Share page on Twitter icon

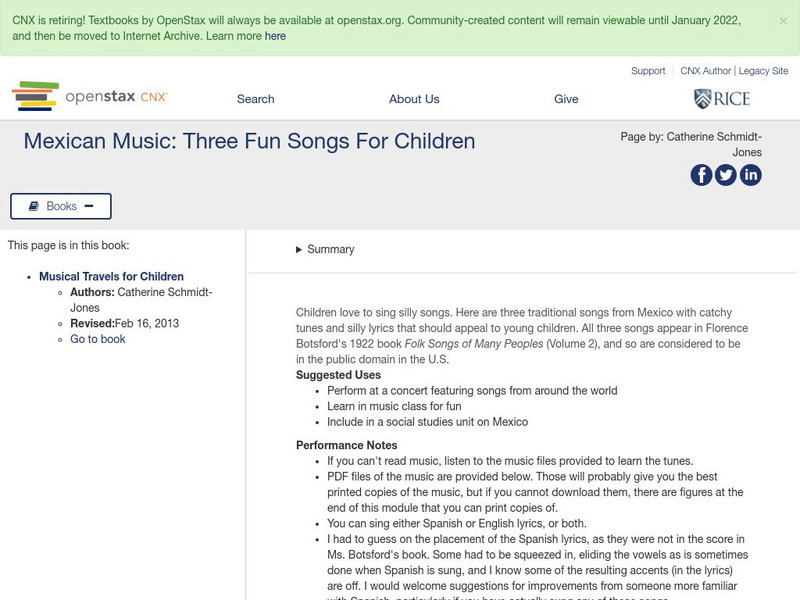(726, 175)
